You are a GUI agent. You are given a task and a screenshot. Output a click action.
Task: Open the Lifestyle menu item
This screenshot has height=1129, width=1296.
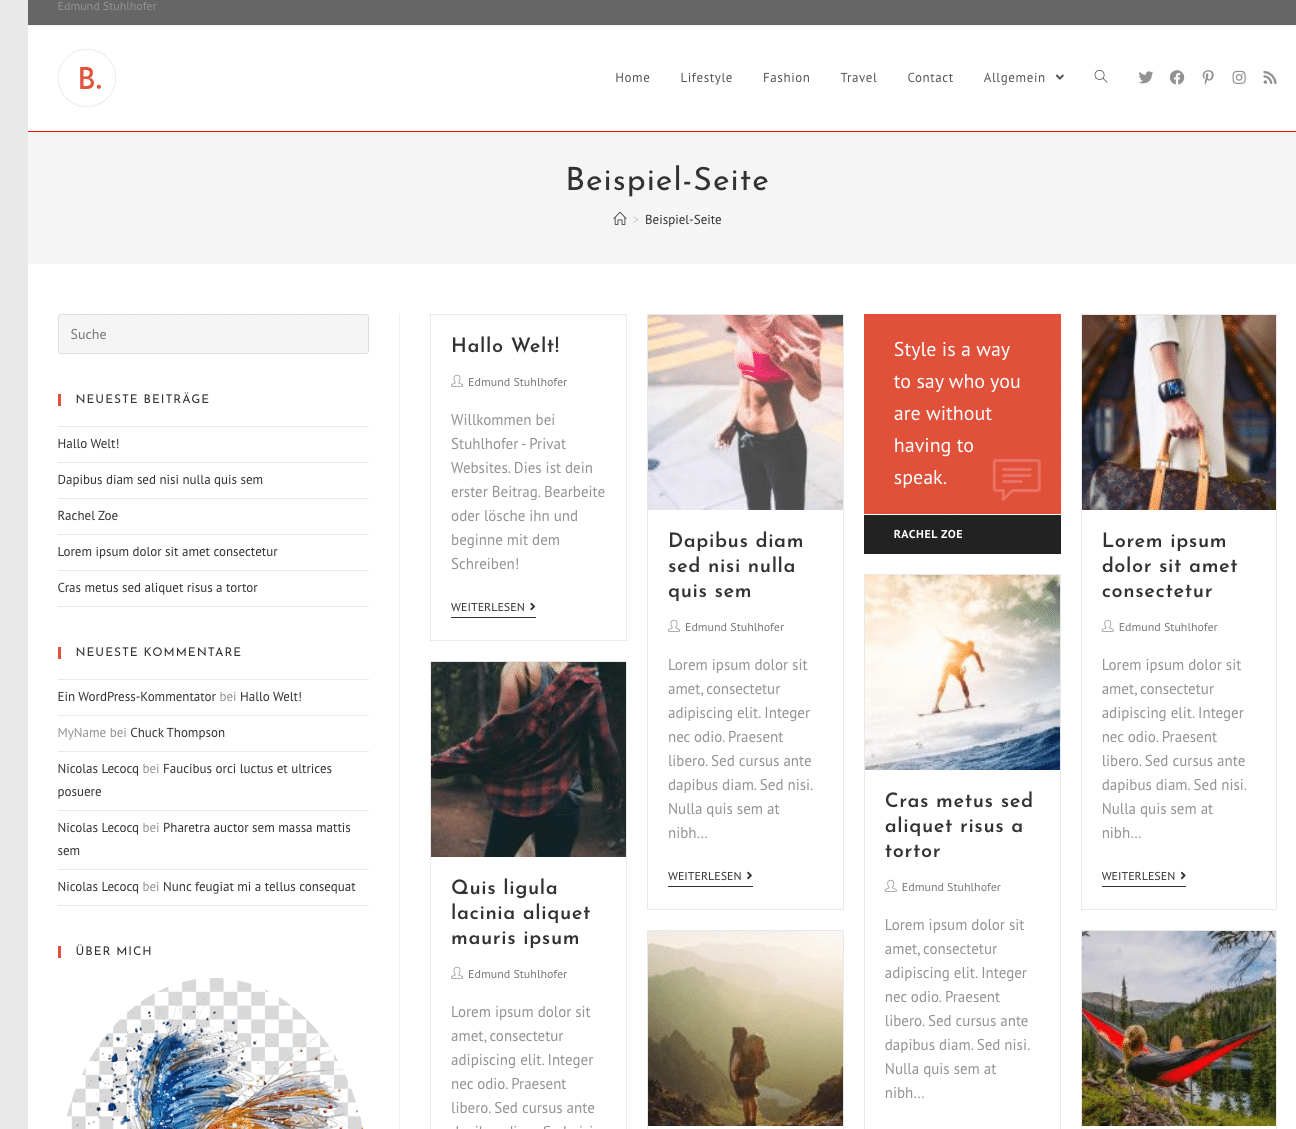tap(706, 78)
